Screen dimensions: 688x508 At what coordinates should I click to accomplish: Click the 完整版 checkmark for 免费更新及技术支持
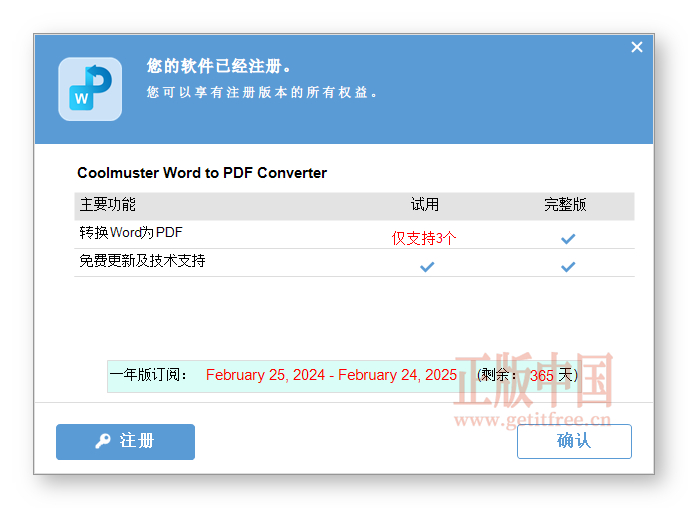568,267
